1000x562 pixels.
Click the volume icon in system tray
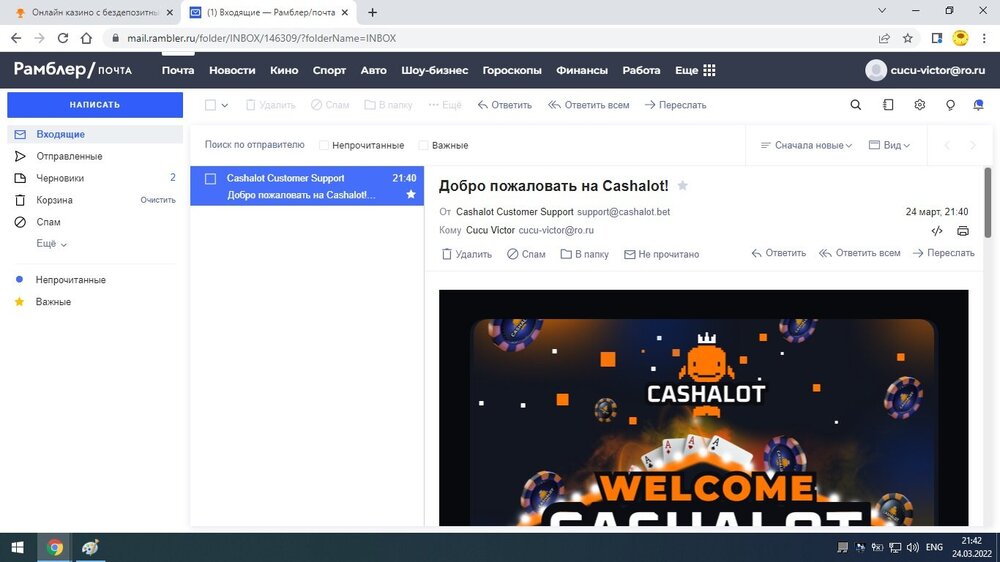tap(913, 547)
